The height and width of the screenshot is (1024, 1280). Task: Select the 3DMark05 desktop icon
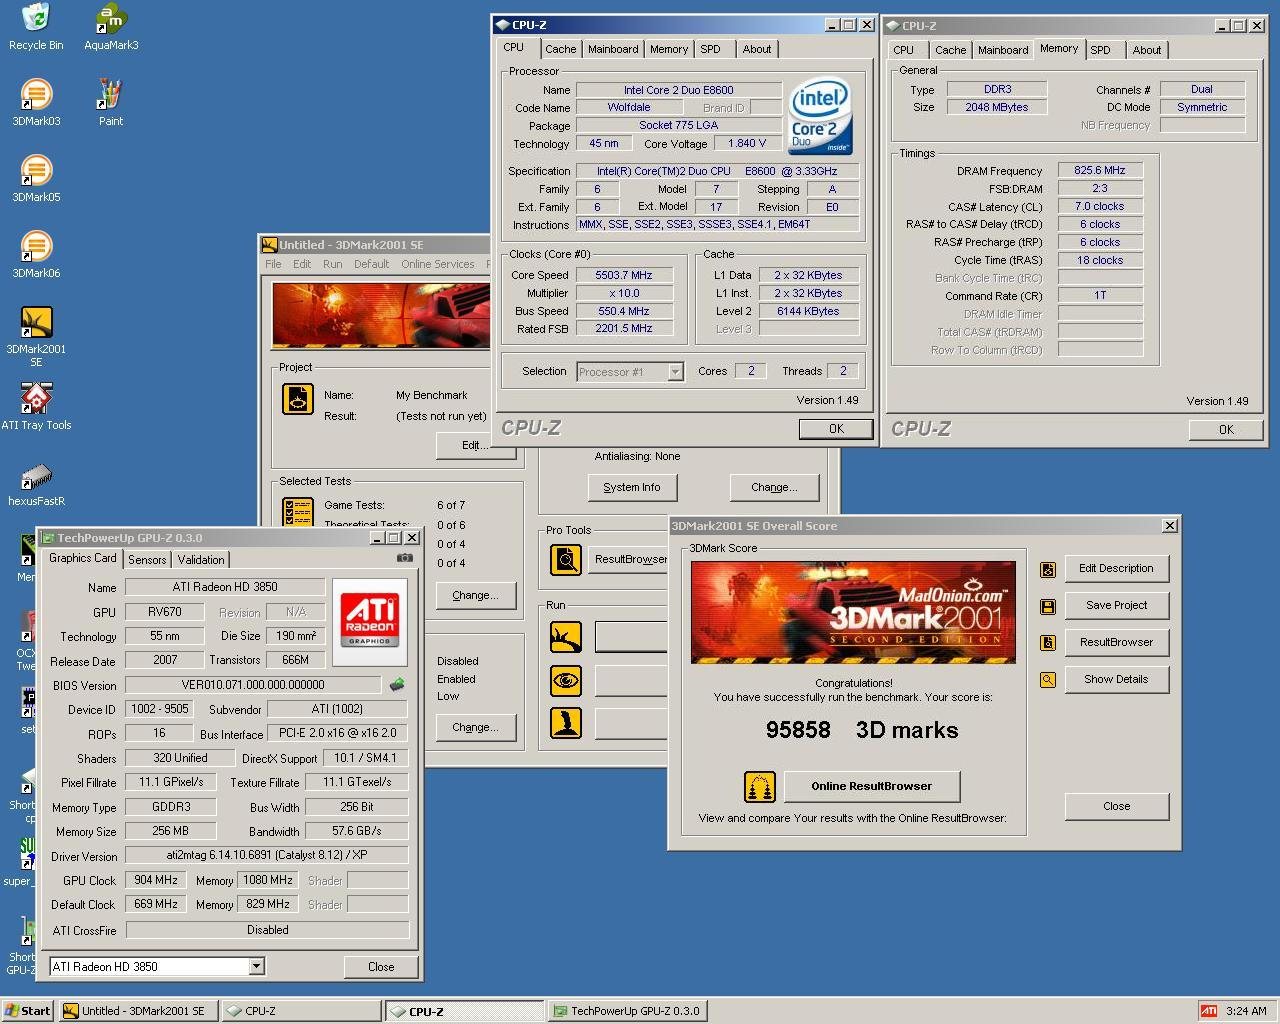pos(36,179)
